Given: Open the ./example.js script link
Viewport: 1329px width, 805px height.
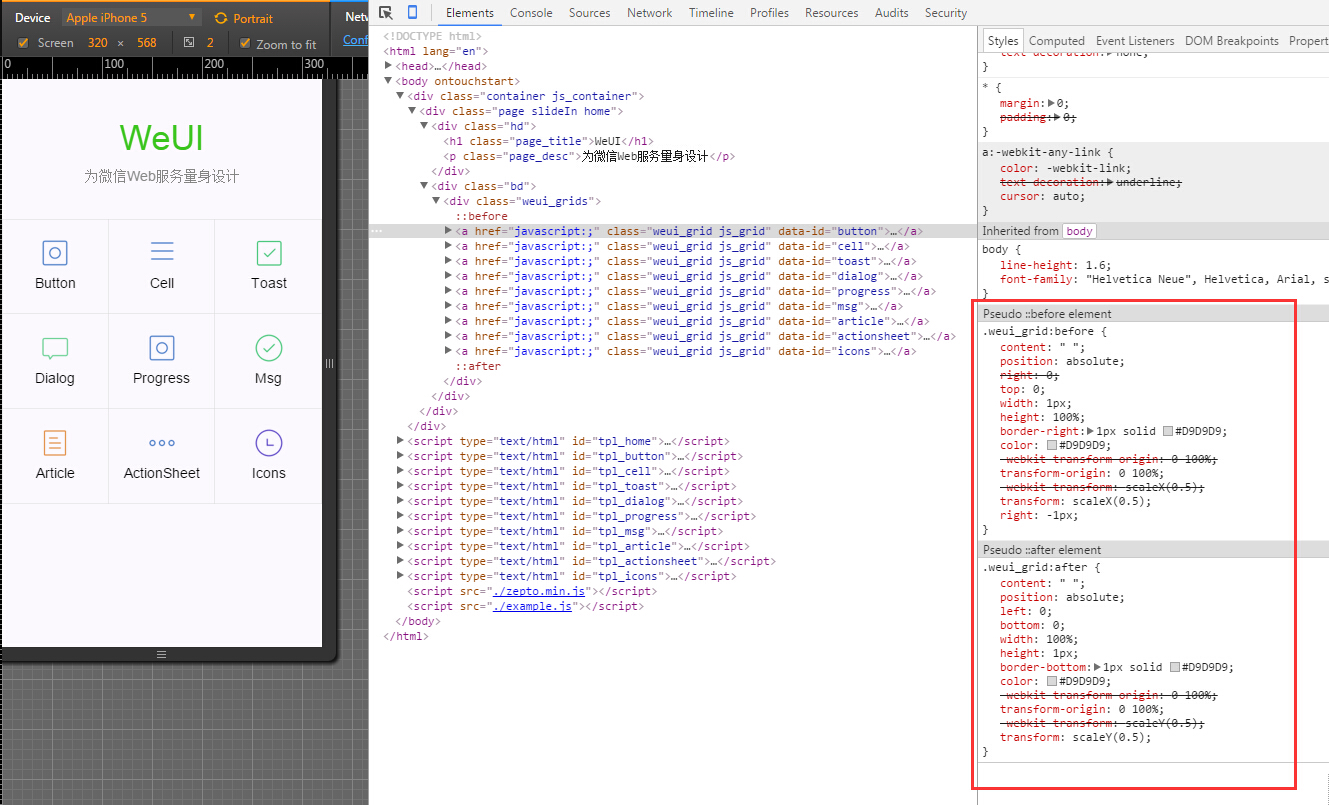Looking at the screenshot, I should point(532,606).
